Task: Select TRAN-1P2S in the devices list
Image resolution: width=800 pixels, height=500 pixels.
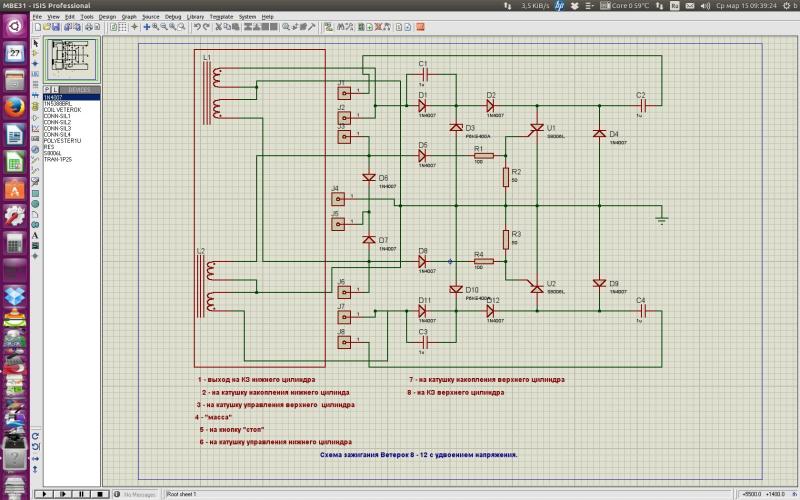Action: pos(58,159)
